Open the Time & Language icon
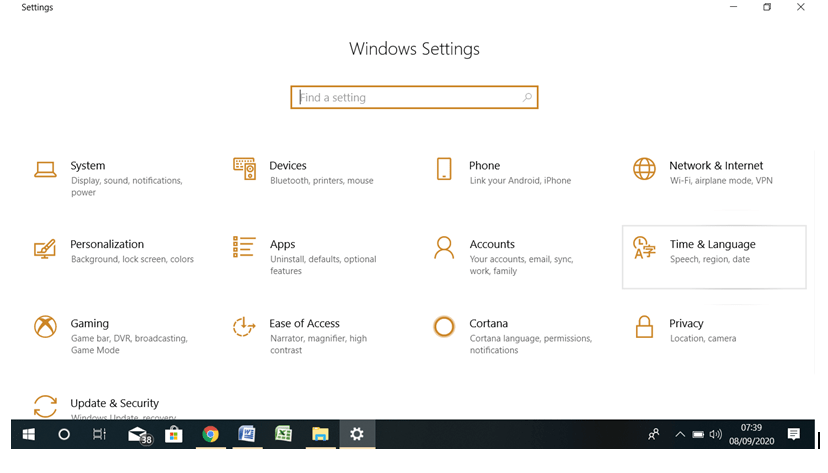Image resolution: width=828 pixels, height=473 pixels. coord(644,248)
